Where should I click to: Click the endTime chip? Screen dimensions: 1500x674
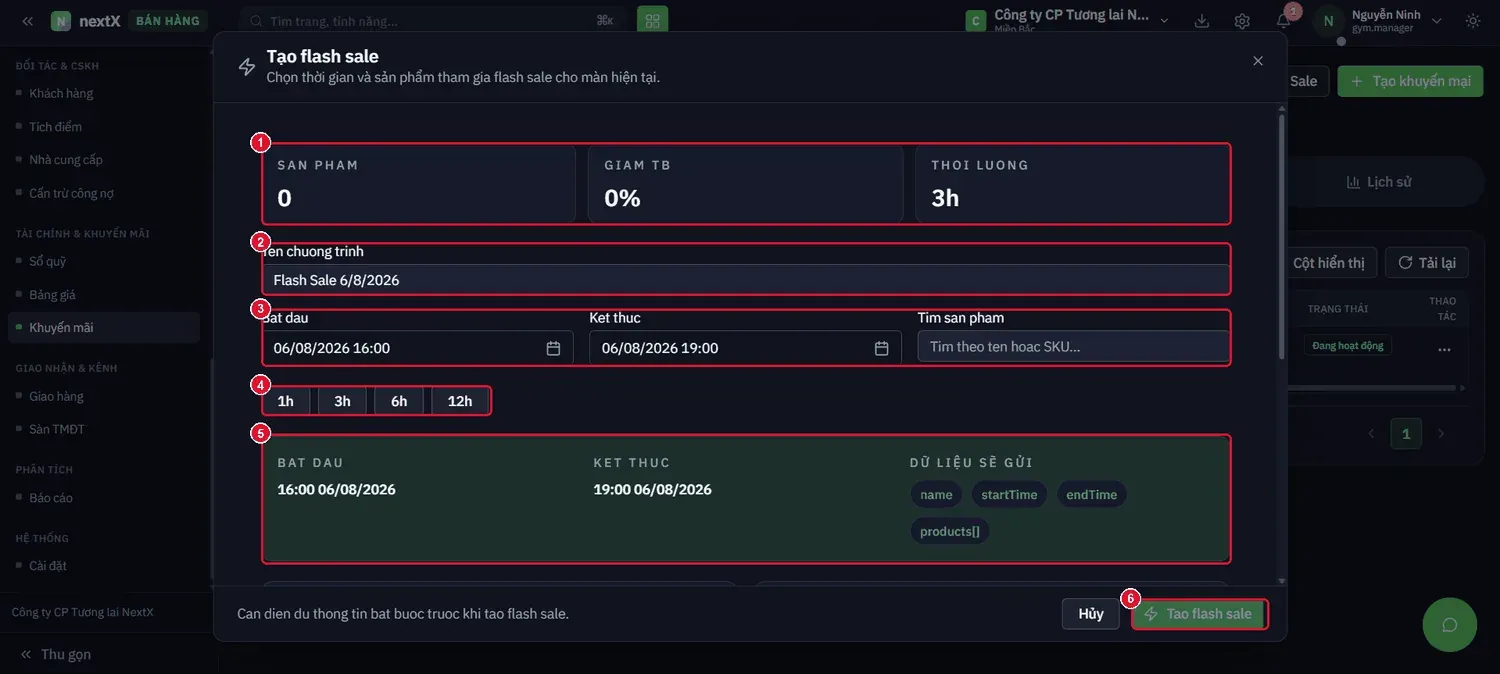(x=1091, y=495)
